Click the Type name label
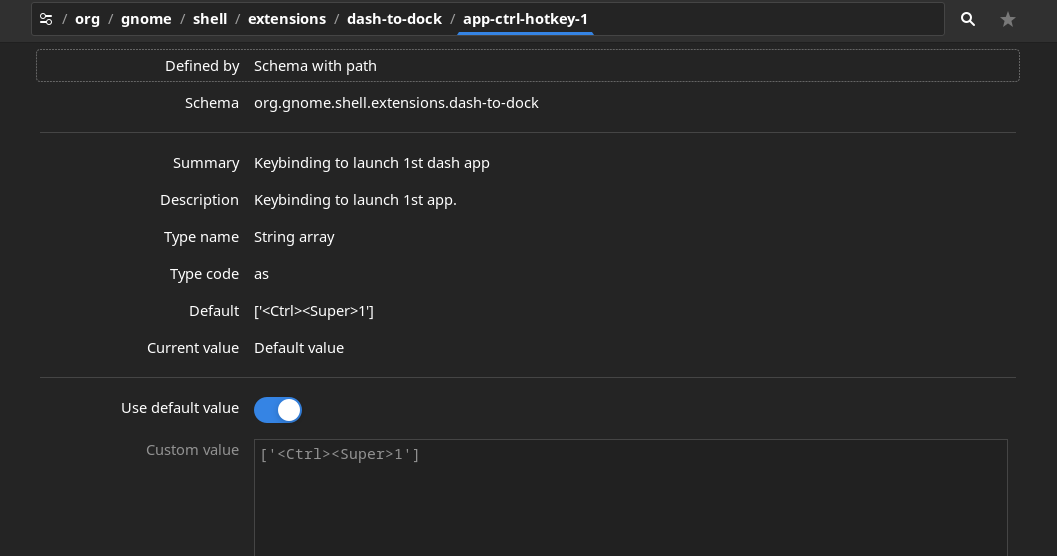Image resolution: width=1057 pixels, height=556 pixels. (201, 237)
